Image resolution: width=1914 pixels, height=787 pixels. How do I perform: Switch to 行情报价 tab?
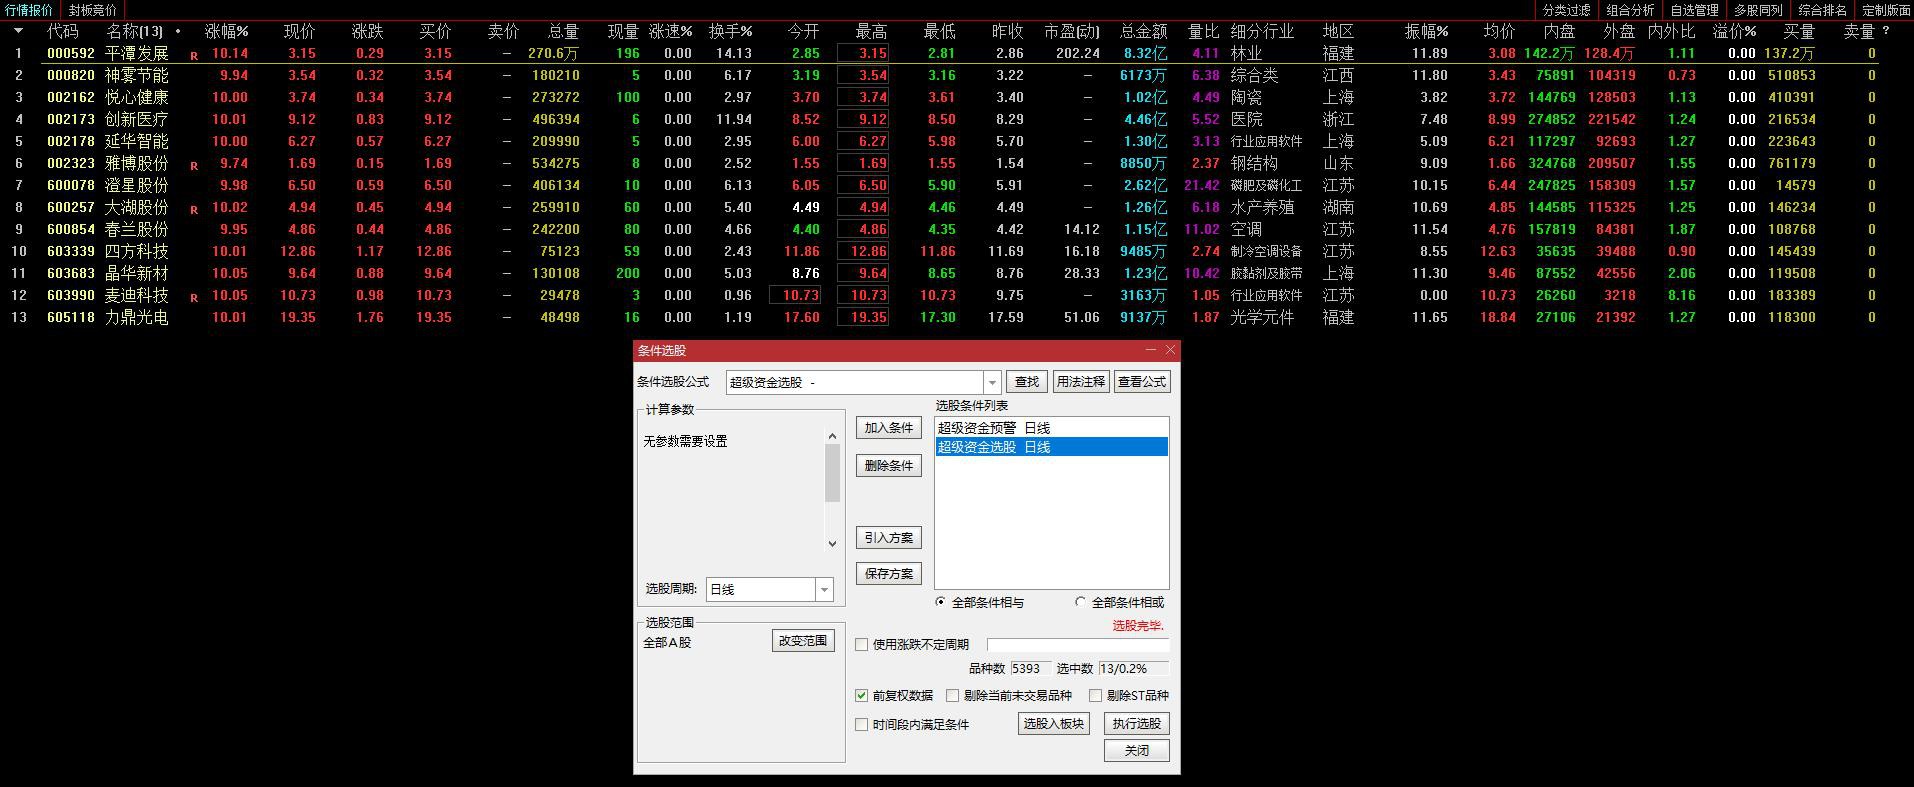(x=29, y=10)
